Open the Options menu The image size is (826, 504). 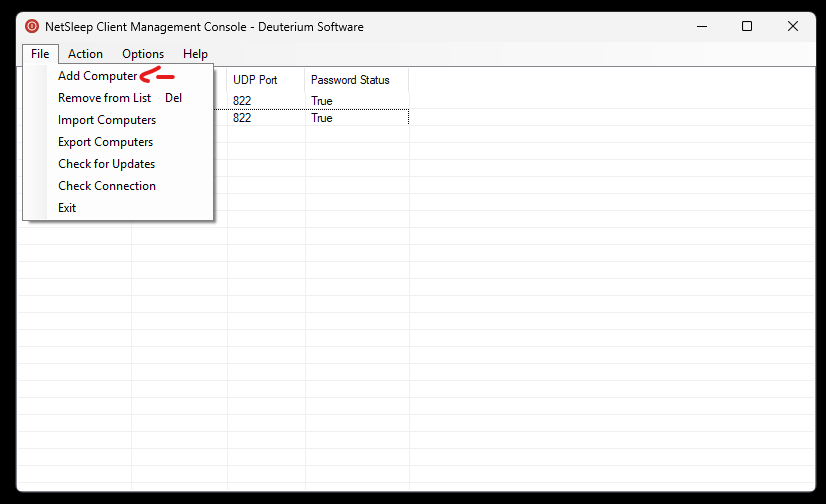click(x=143, y=54)
